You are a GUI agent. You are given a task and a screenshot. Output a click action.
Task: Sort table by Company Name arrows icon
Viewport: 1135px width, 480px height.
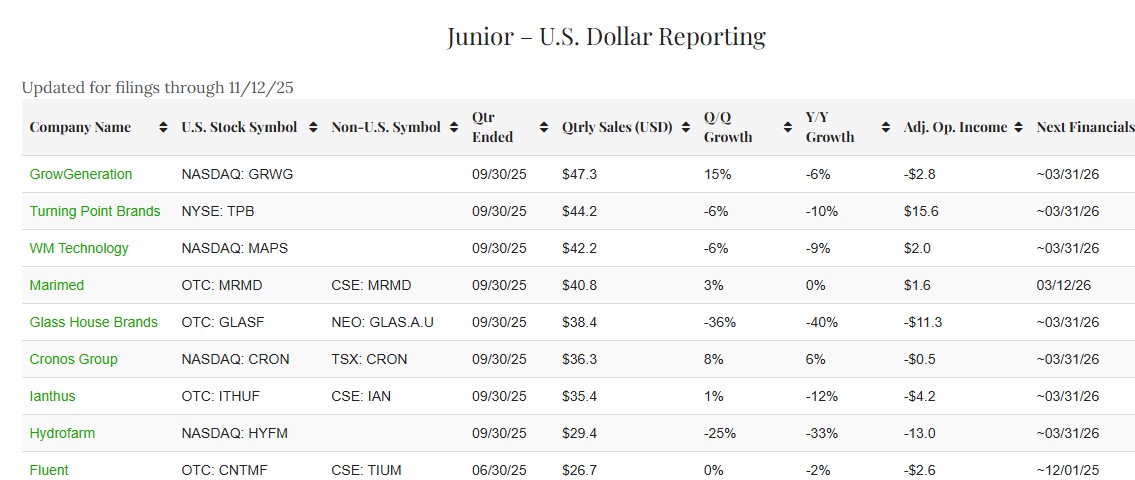(x=164, y=128)
